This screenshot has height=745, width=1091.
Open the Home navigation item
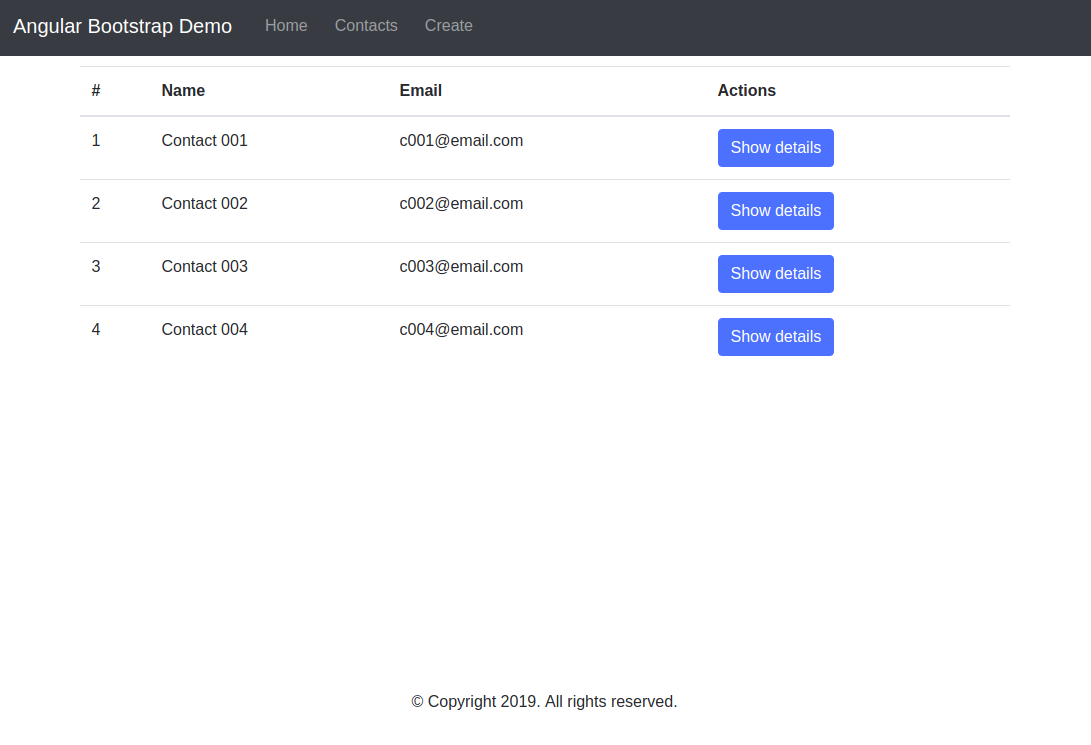pyautogui.click(x=286, y=26)
